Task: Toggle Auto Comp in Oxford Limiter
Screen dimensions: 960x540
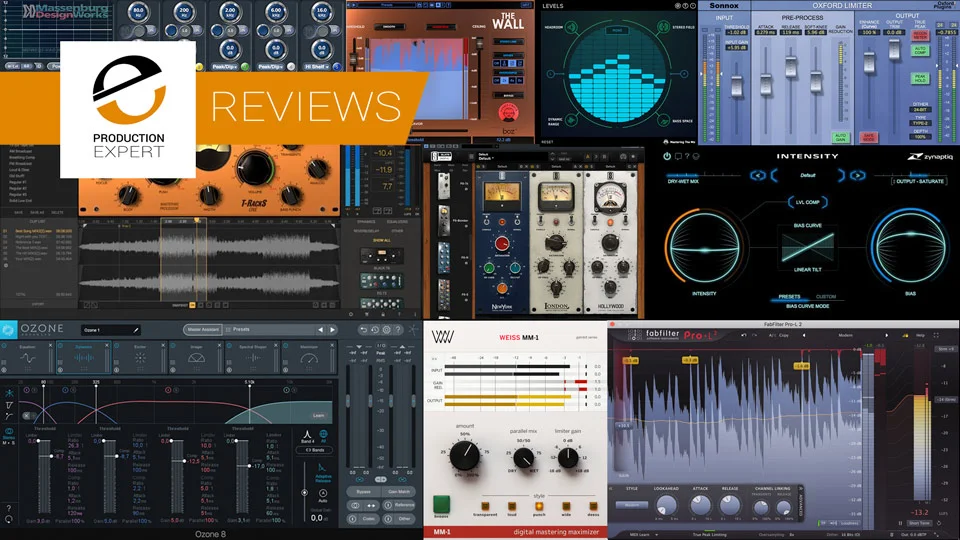Action: (x=920, y=50)
